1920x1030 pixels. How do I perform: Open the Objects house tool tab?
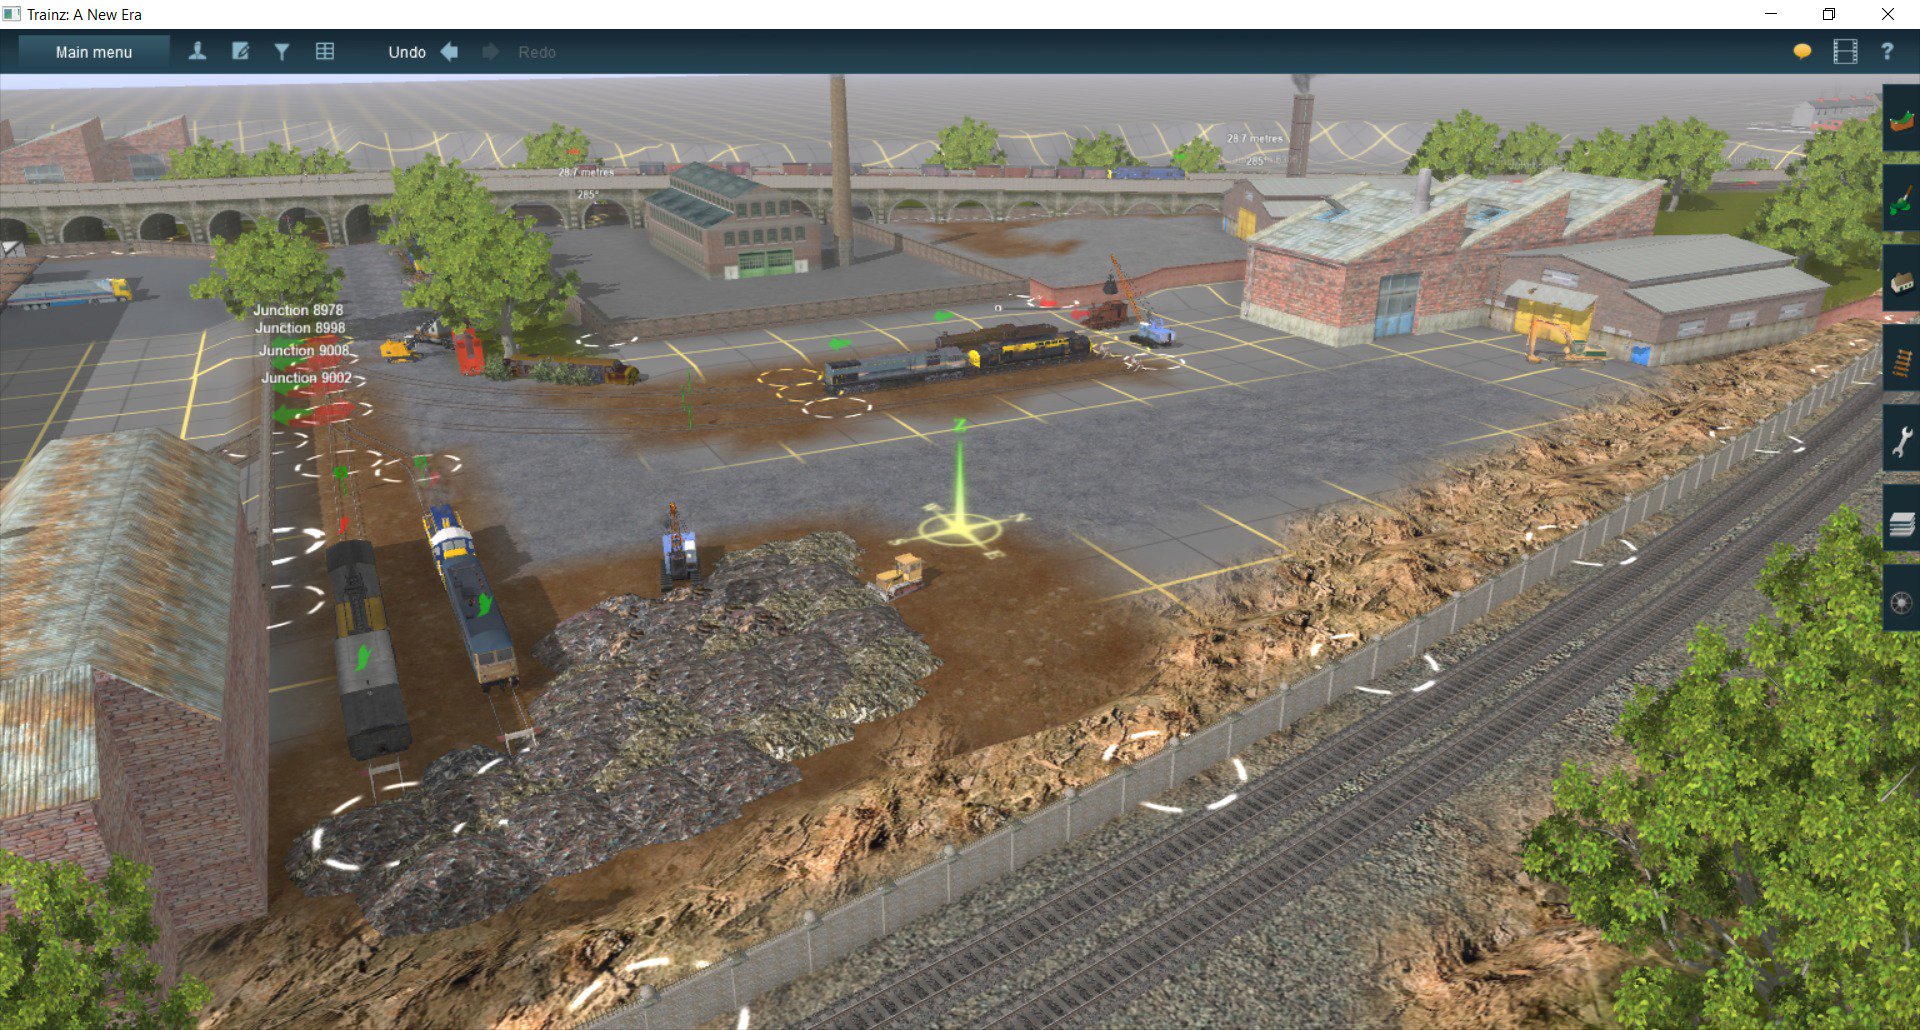[1901, 279]
